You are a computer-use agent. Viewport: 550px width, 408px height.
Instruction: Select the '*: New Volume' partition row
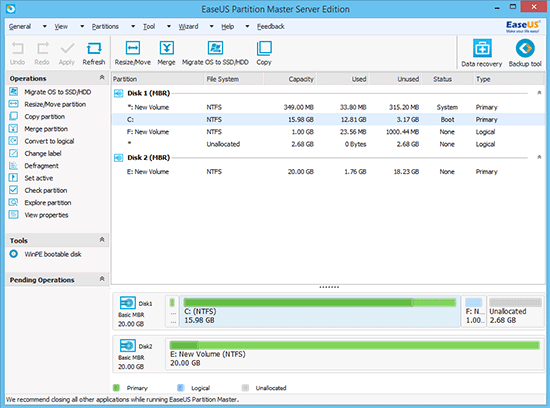[328, 107]
